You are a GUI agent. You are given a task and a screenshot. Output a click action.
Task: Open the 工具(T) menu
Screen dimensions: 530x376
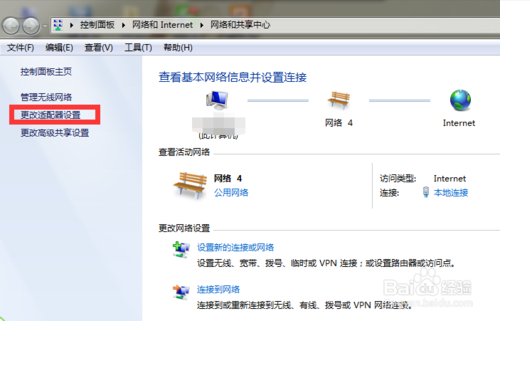coord(138,48)
